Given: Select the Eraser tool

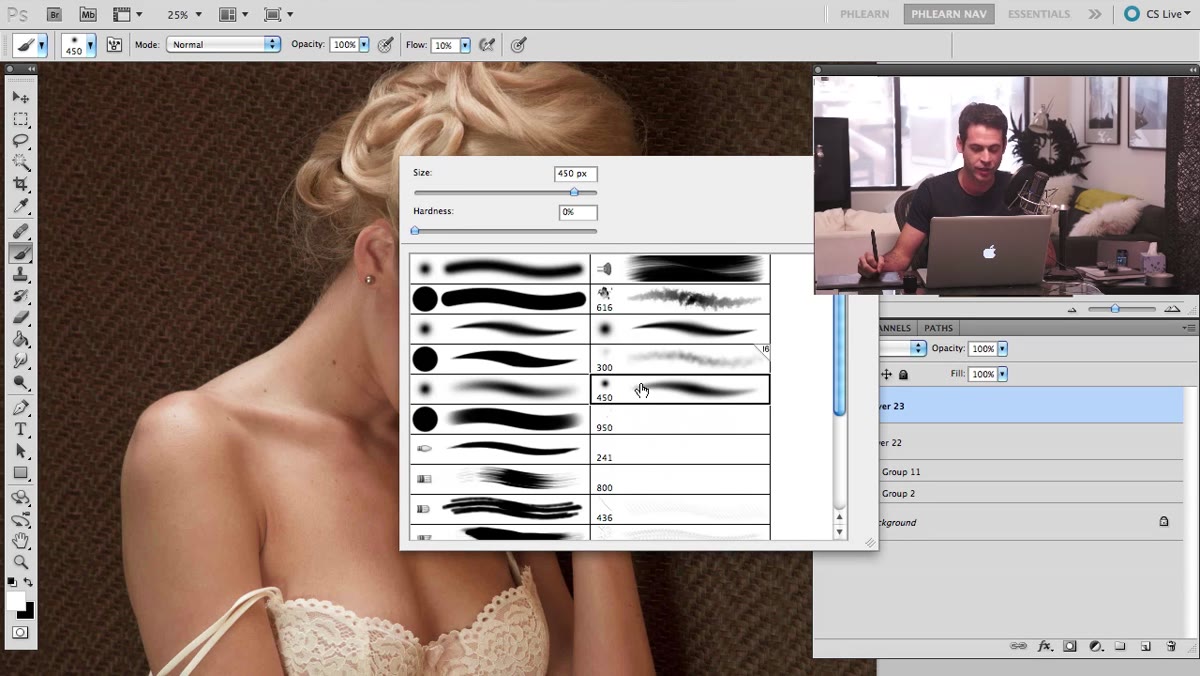Looking at the screenshot, I should tap(20, 318).
